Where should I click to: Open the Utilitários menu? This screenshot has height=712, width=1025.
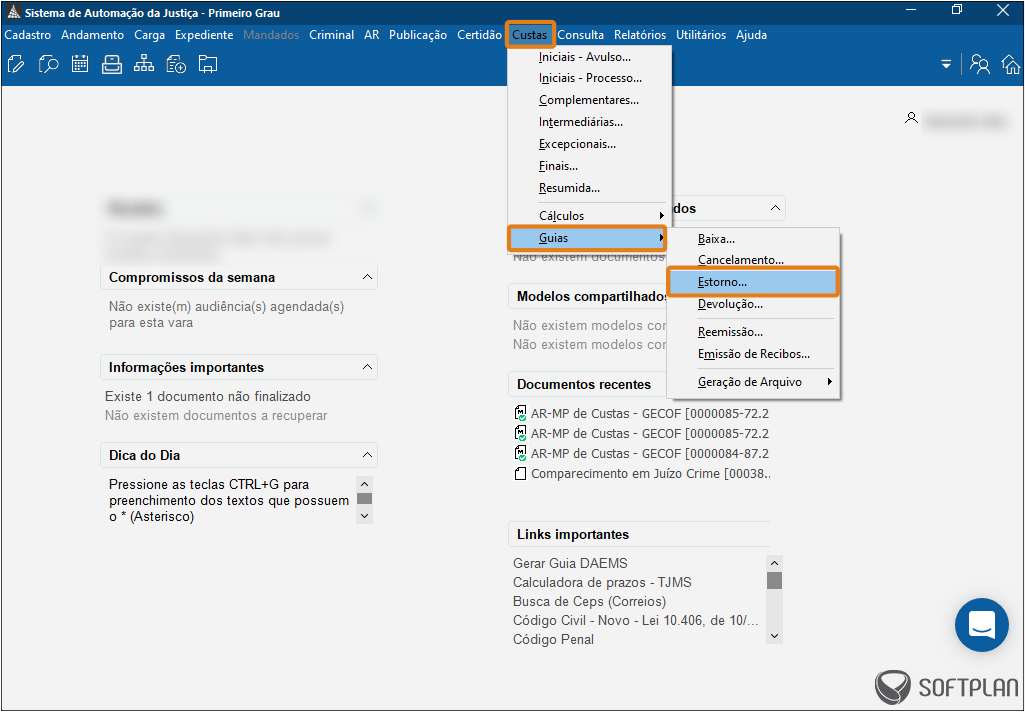[x=701, y=35]
